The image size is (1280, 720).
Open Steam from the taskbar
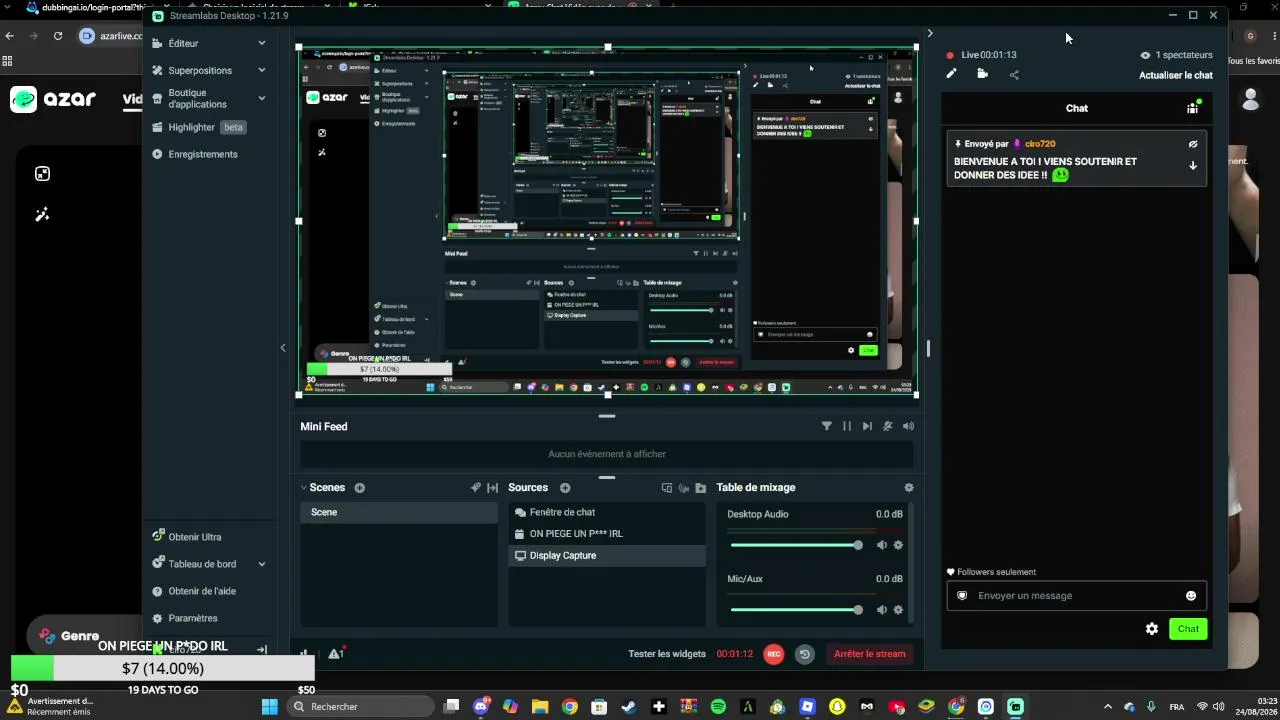coord(629,707)
